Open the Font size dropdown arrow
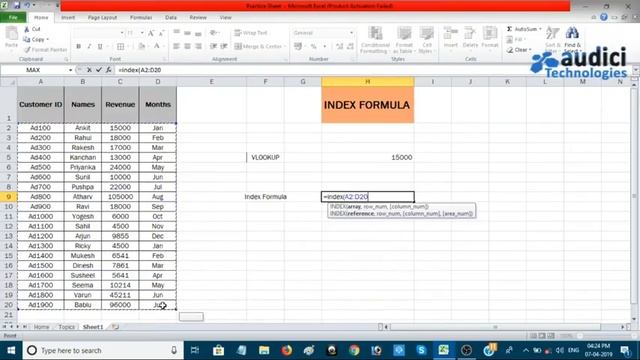Viewport: 640px width, 360px height. (142, 33)
